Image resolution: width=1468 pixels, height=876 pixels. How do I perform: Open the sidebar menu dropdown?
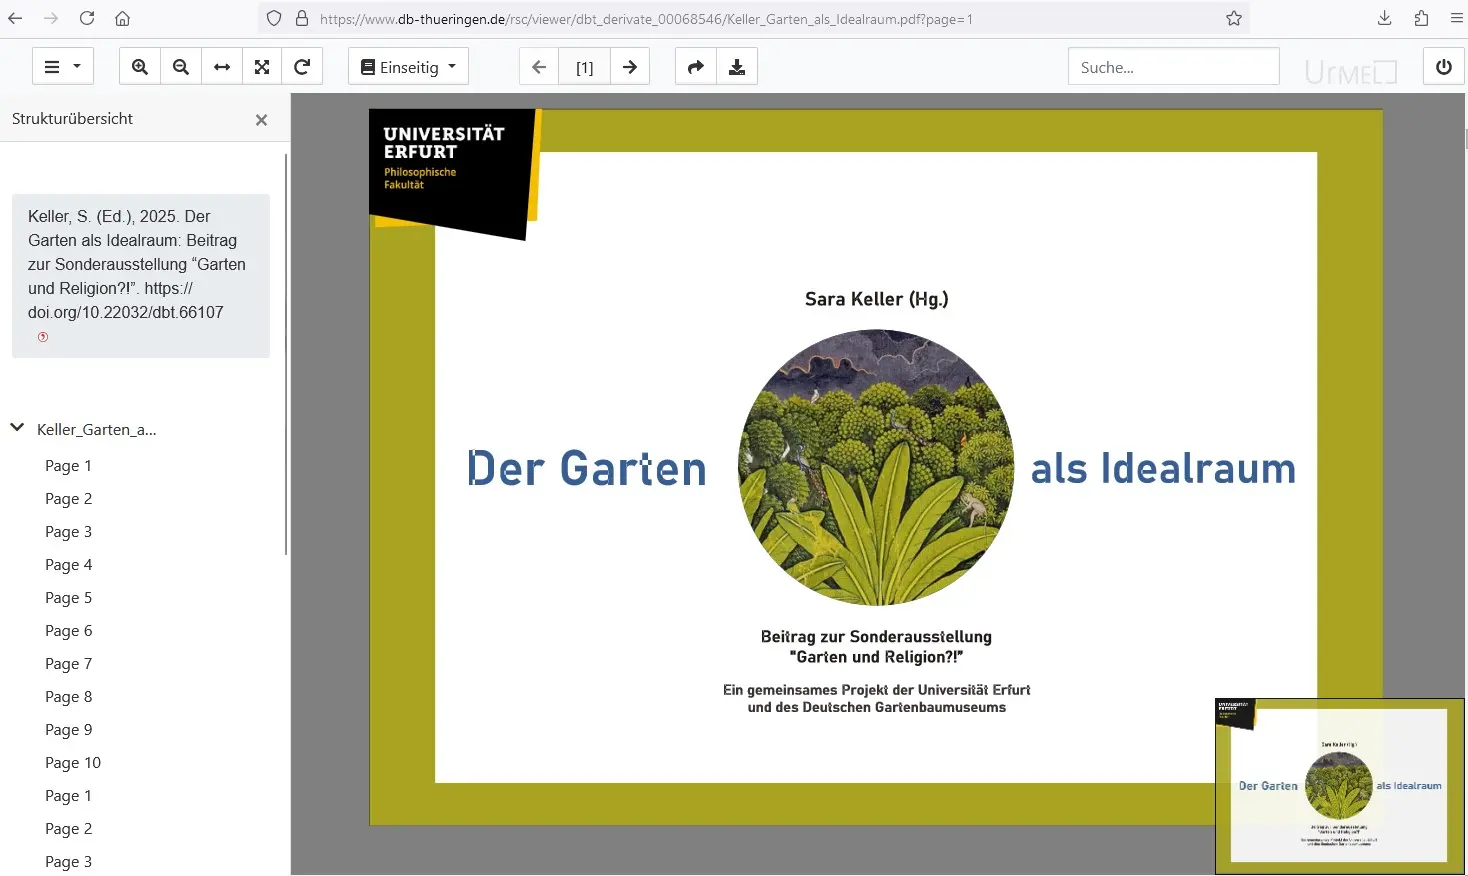tap(63, 67)
